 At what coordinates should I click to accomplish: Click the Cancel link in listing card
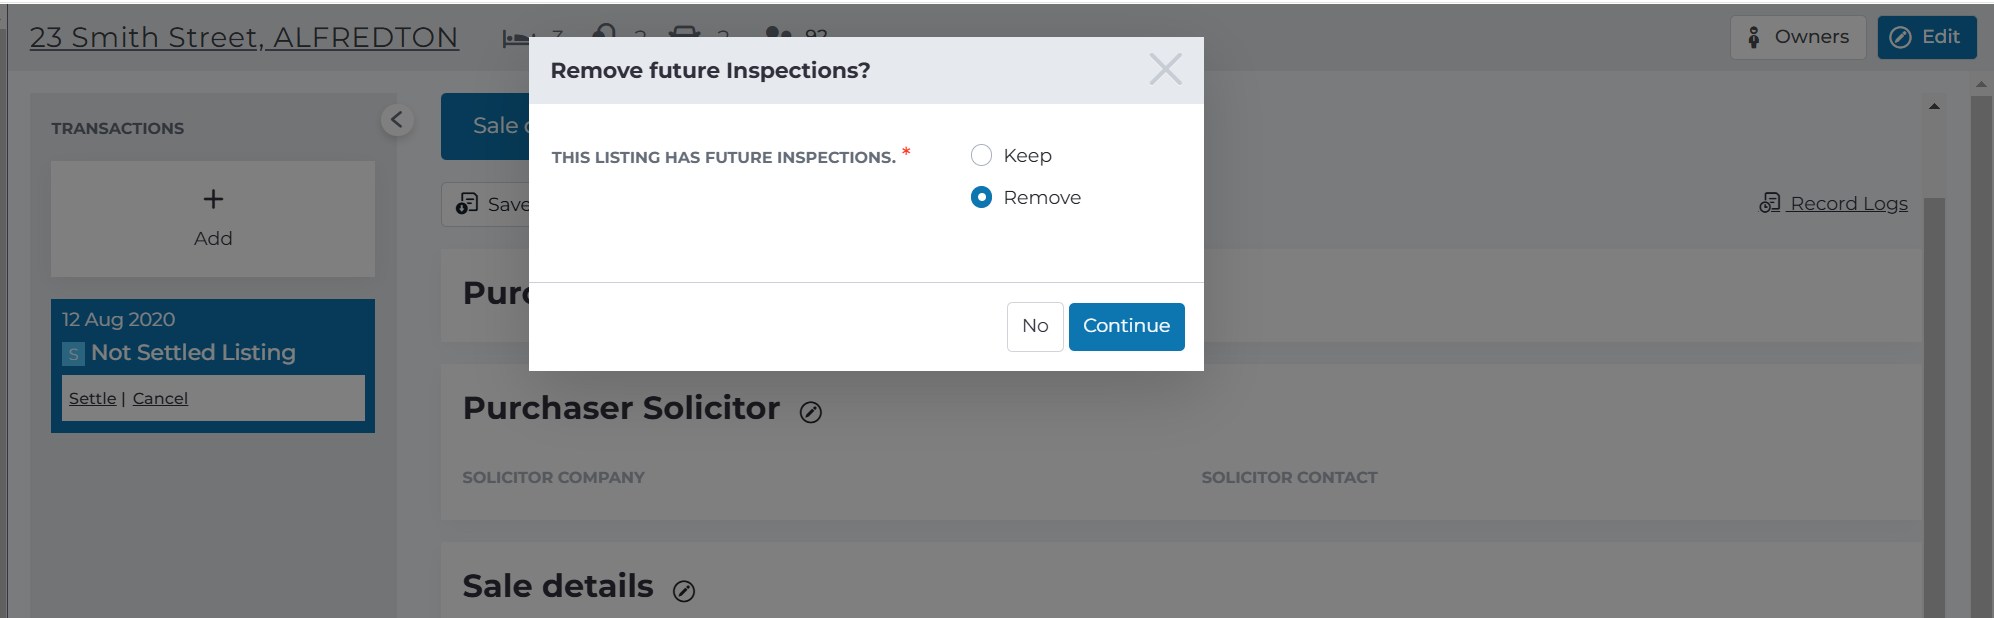click(160, 398)
